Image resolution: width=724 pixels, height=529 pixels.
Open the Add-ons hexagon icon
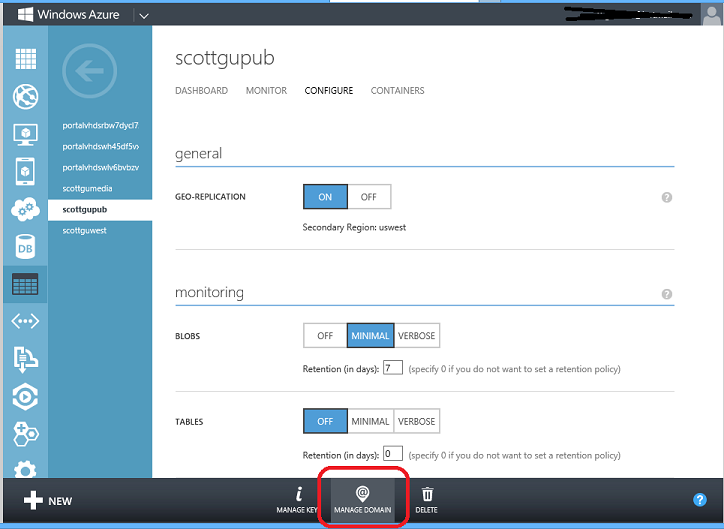pos(25,434)
